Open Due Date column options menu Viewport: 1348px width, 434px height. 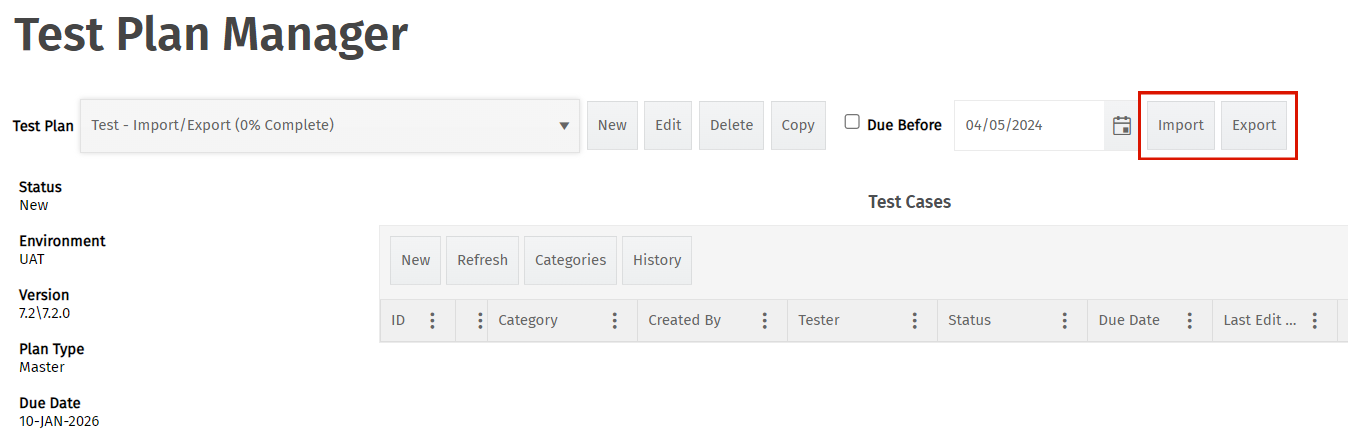[1190, 321]
